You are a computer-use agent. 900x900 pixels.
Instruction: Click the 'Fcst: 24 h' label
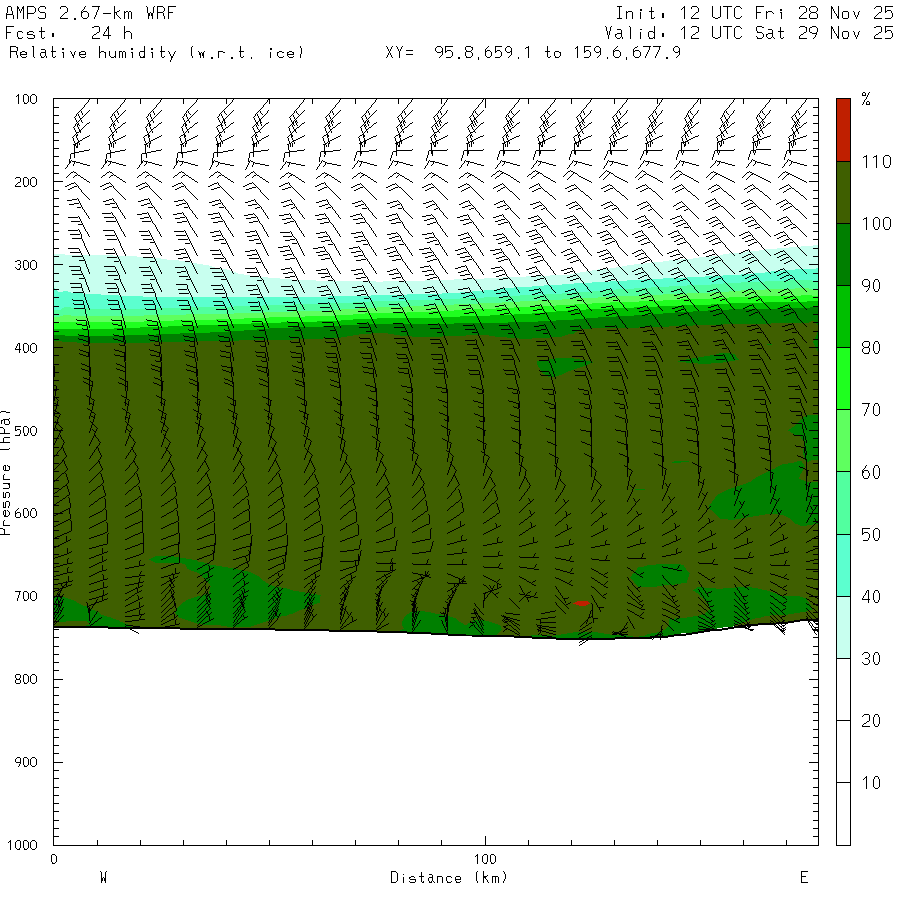(x=69, y=33)
